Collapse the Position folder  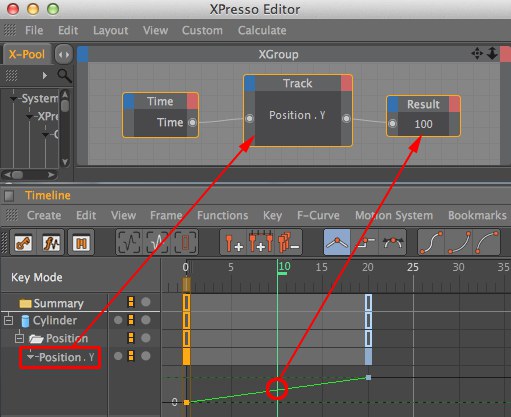20,338
